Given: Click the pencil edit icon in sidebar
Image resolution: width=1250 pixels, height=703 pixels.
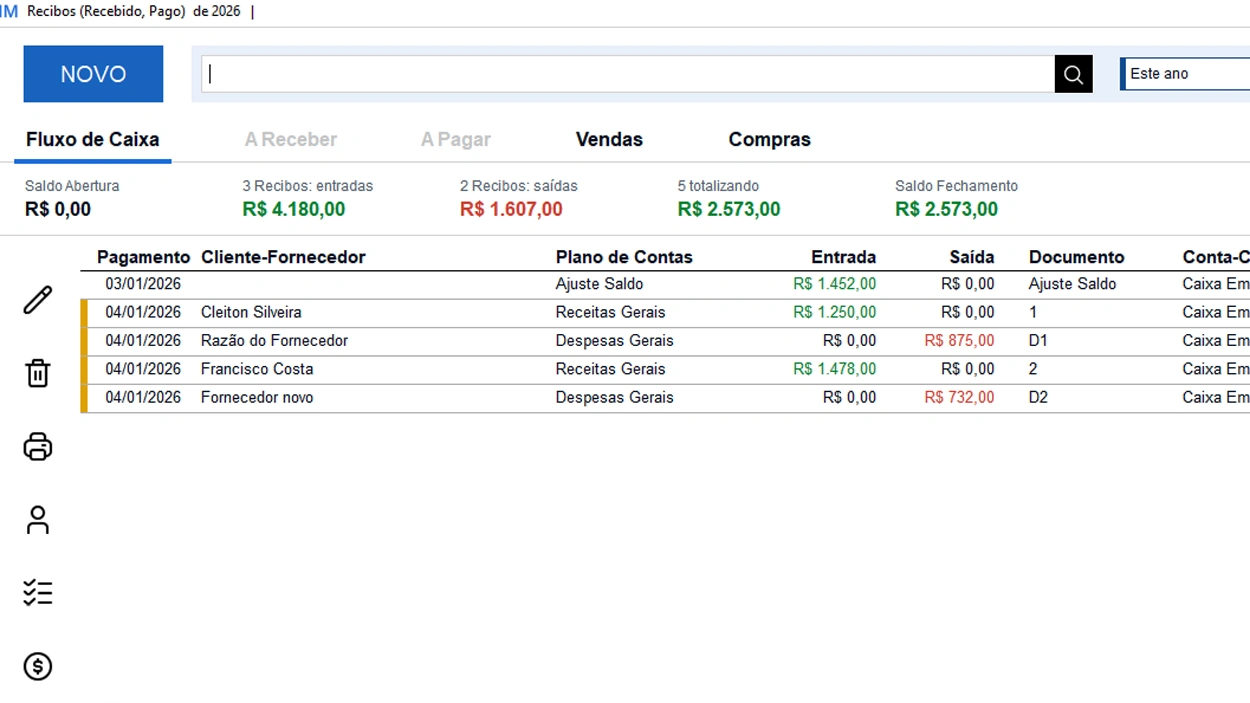Looking at the screenshot, I should coord(38,300).
